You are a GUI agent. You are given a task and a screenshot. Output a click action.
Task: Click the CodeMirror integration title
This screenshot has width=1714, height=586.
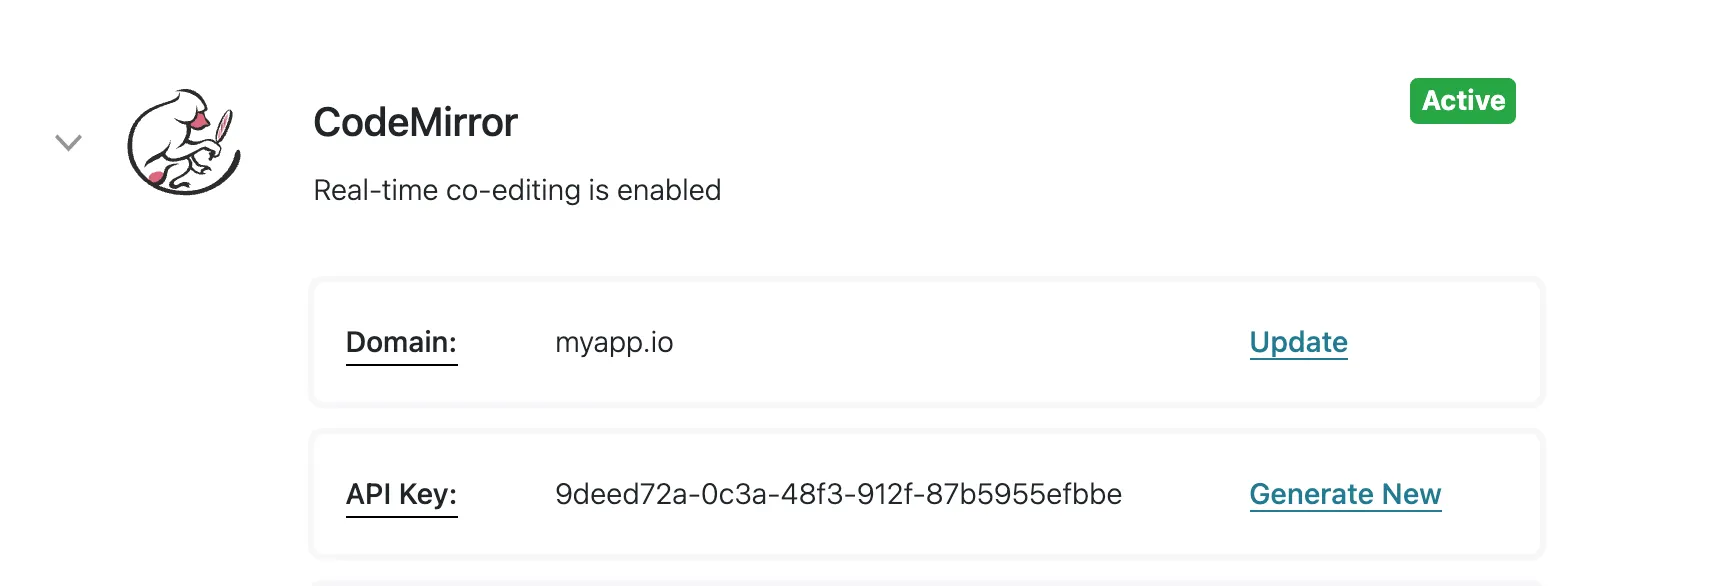click(x=415, y=123)
